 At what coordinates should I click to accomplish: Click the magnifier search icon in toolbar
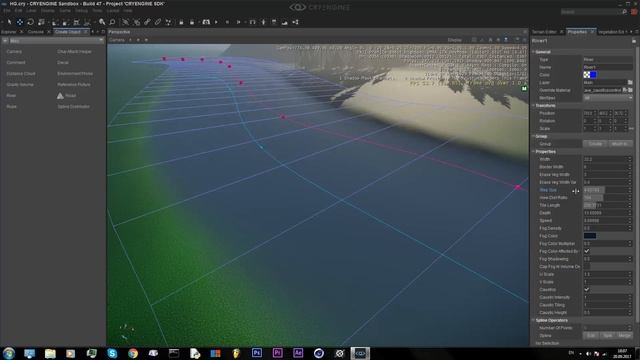[x=112, y=22]
